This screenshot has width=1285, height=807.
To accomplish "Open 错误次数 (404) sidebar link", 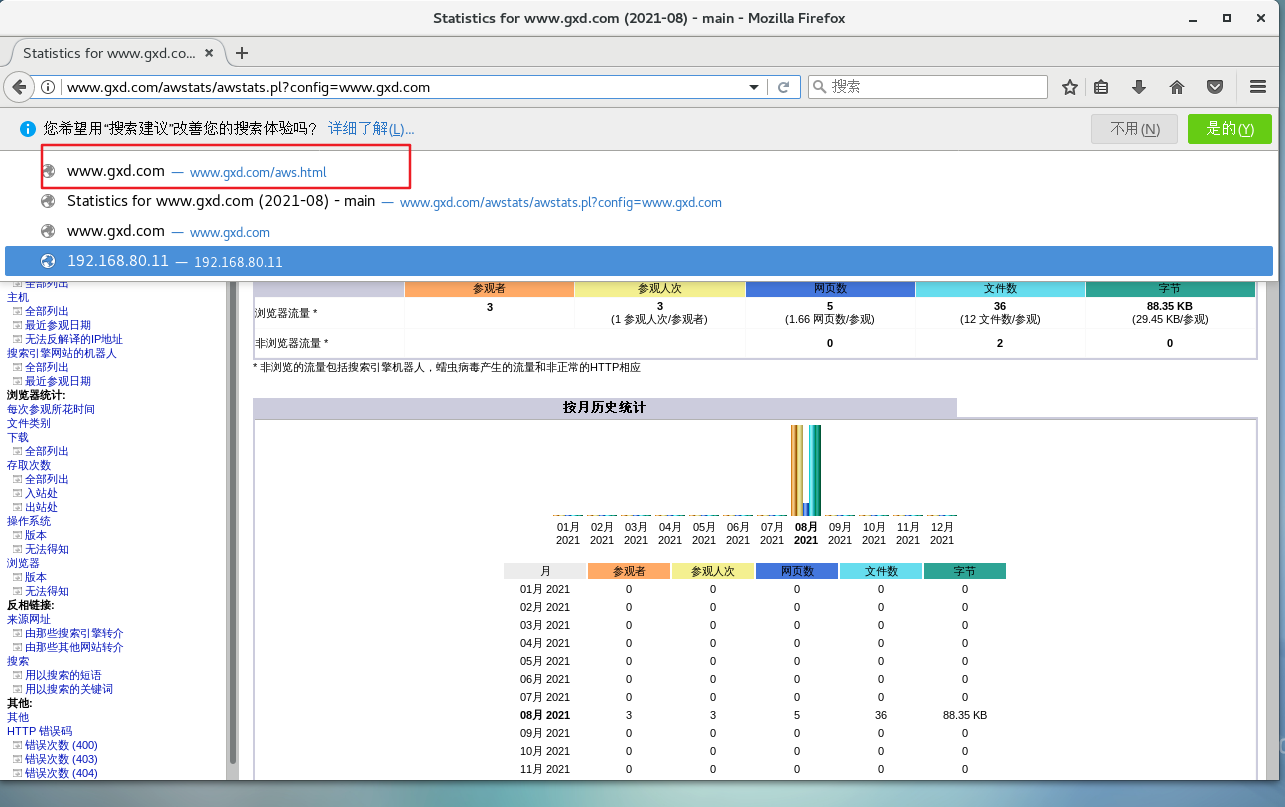I will click(61, 773).
